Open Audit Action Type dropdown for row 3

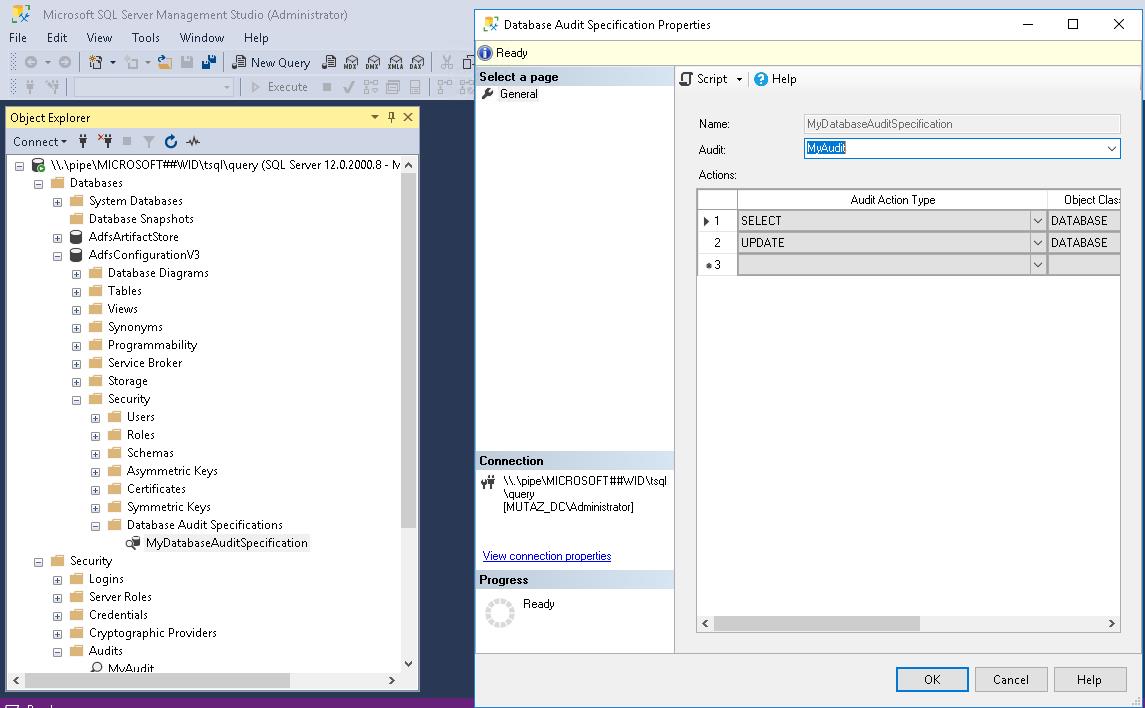point(1038,264)
